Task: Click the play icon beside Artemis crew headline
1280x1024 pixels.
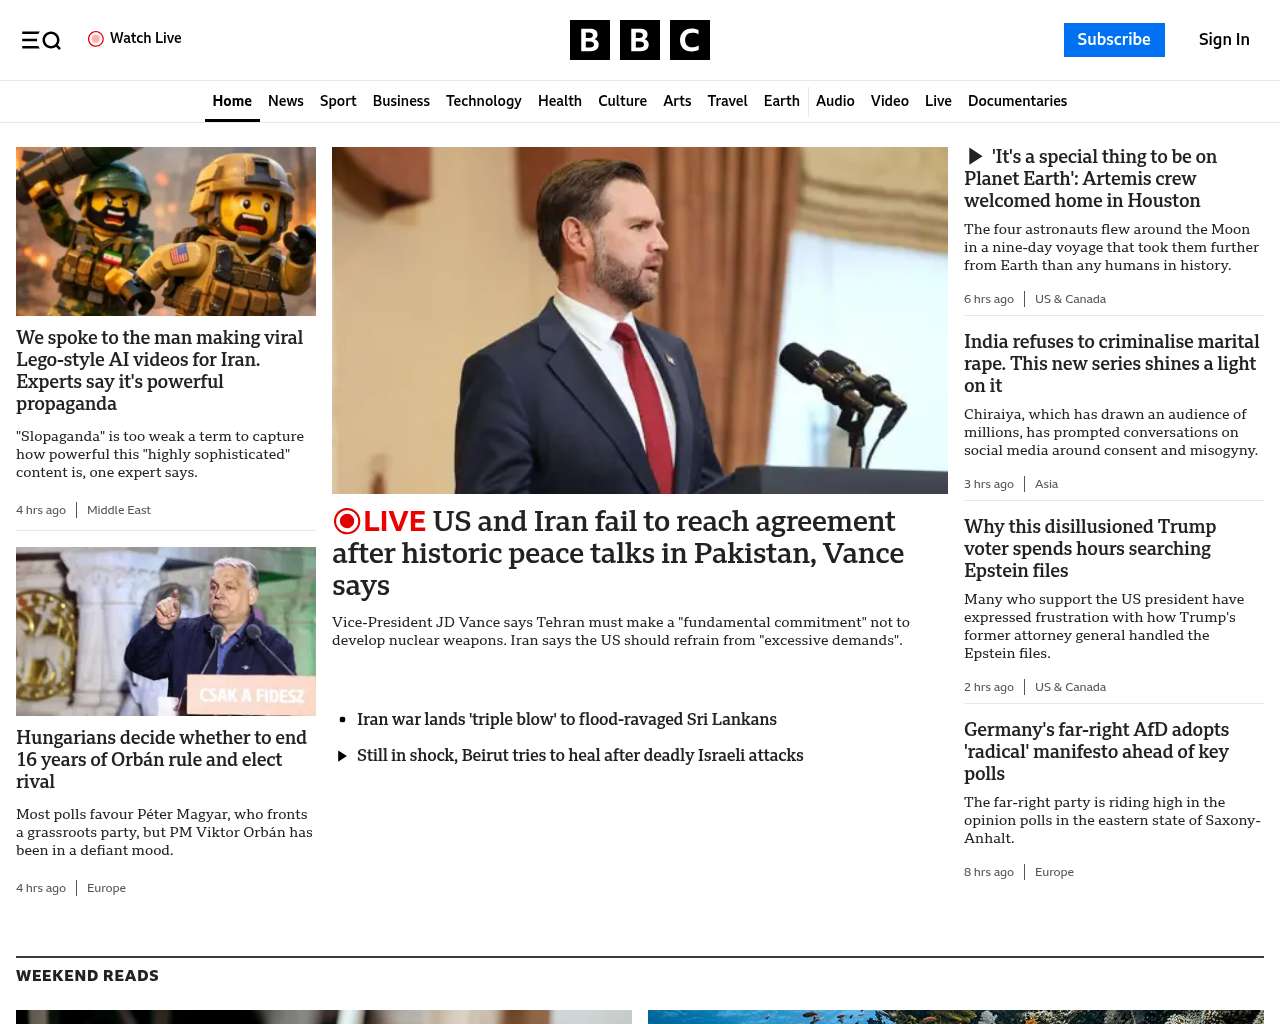Action: tap(975, 157)
